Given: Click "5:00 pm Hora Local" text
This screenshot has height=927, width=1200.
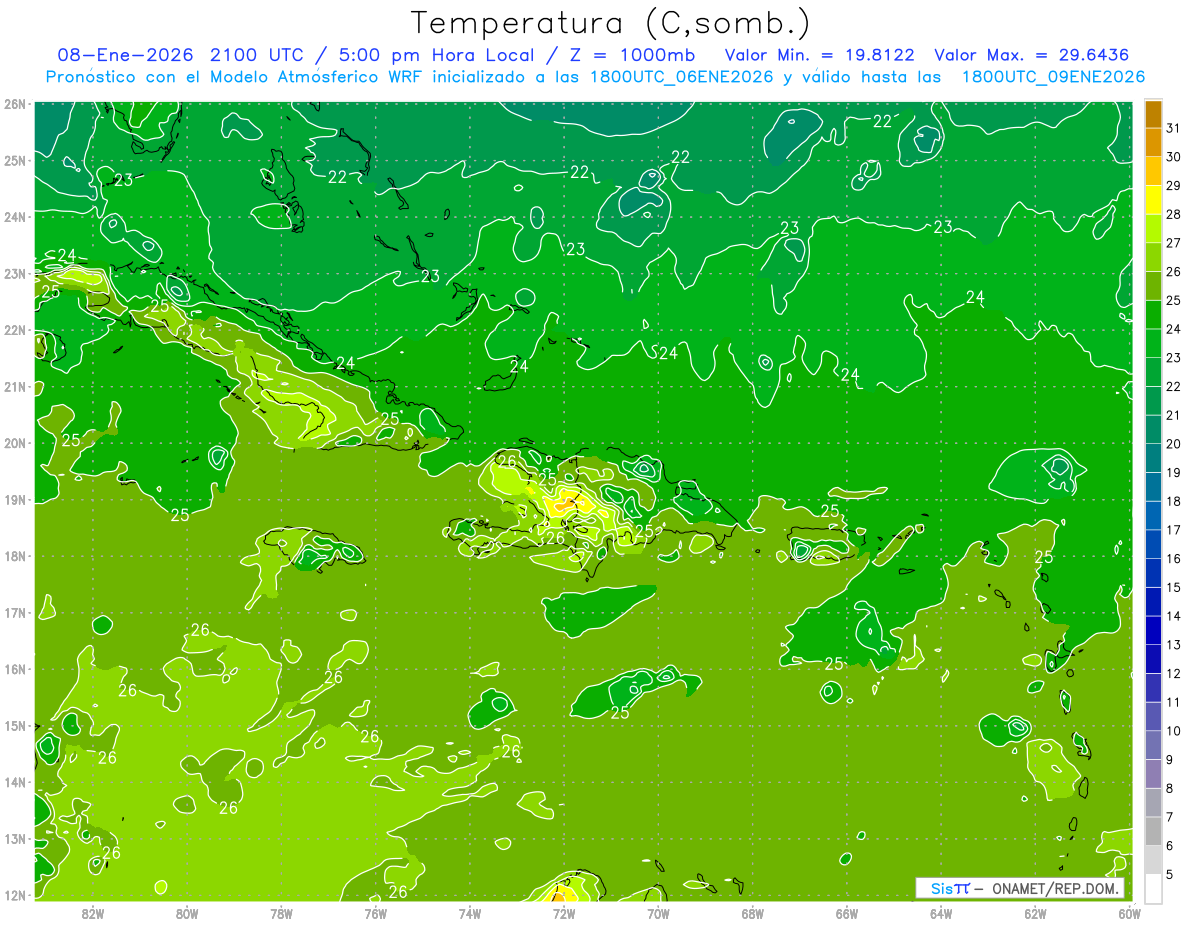Looking at the screenshot, I should coord(439,55).
